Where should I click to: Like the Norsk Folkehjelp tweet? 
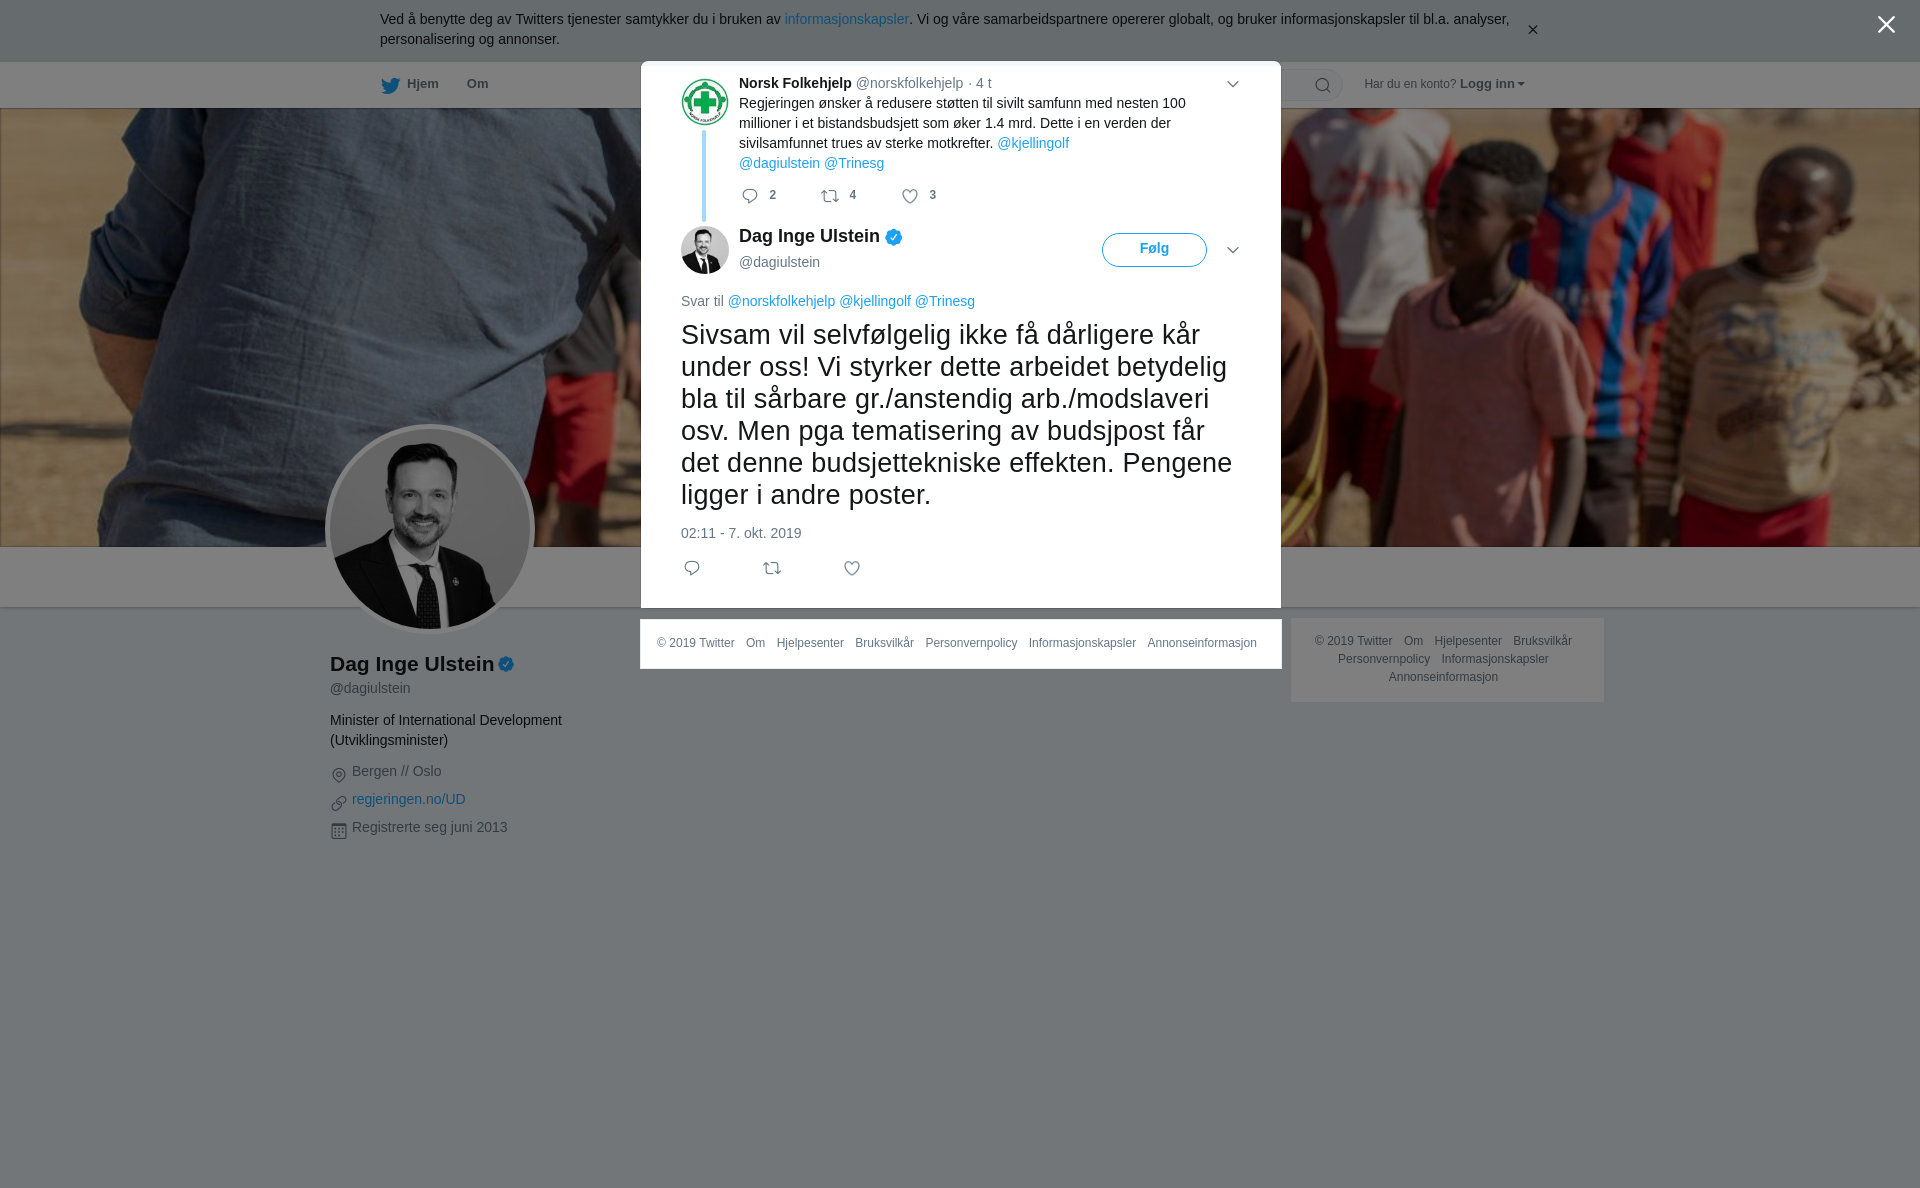(910, 196)
